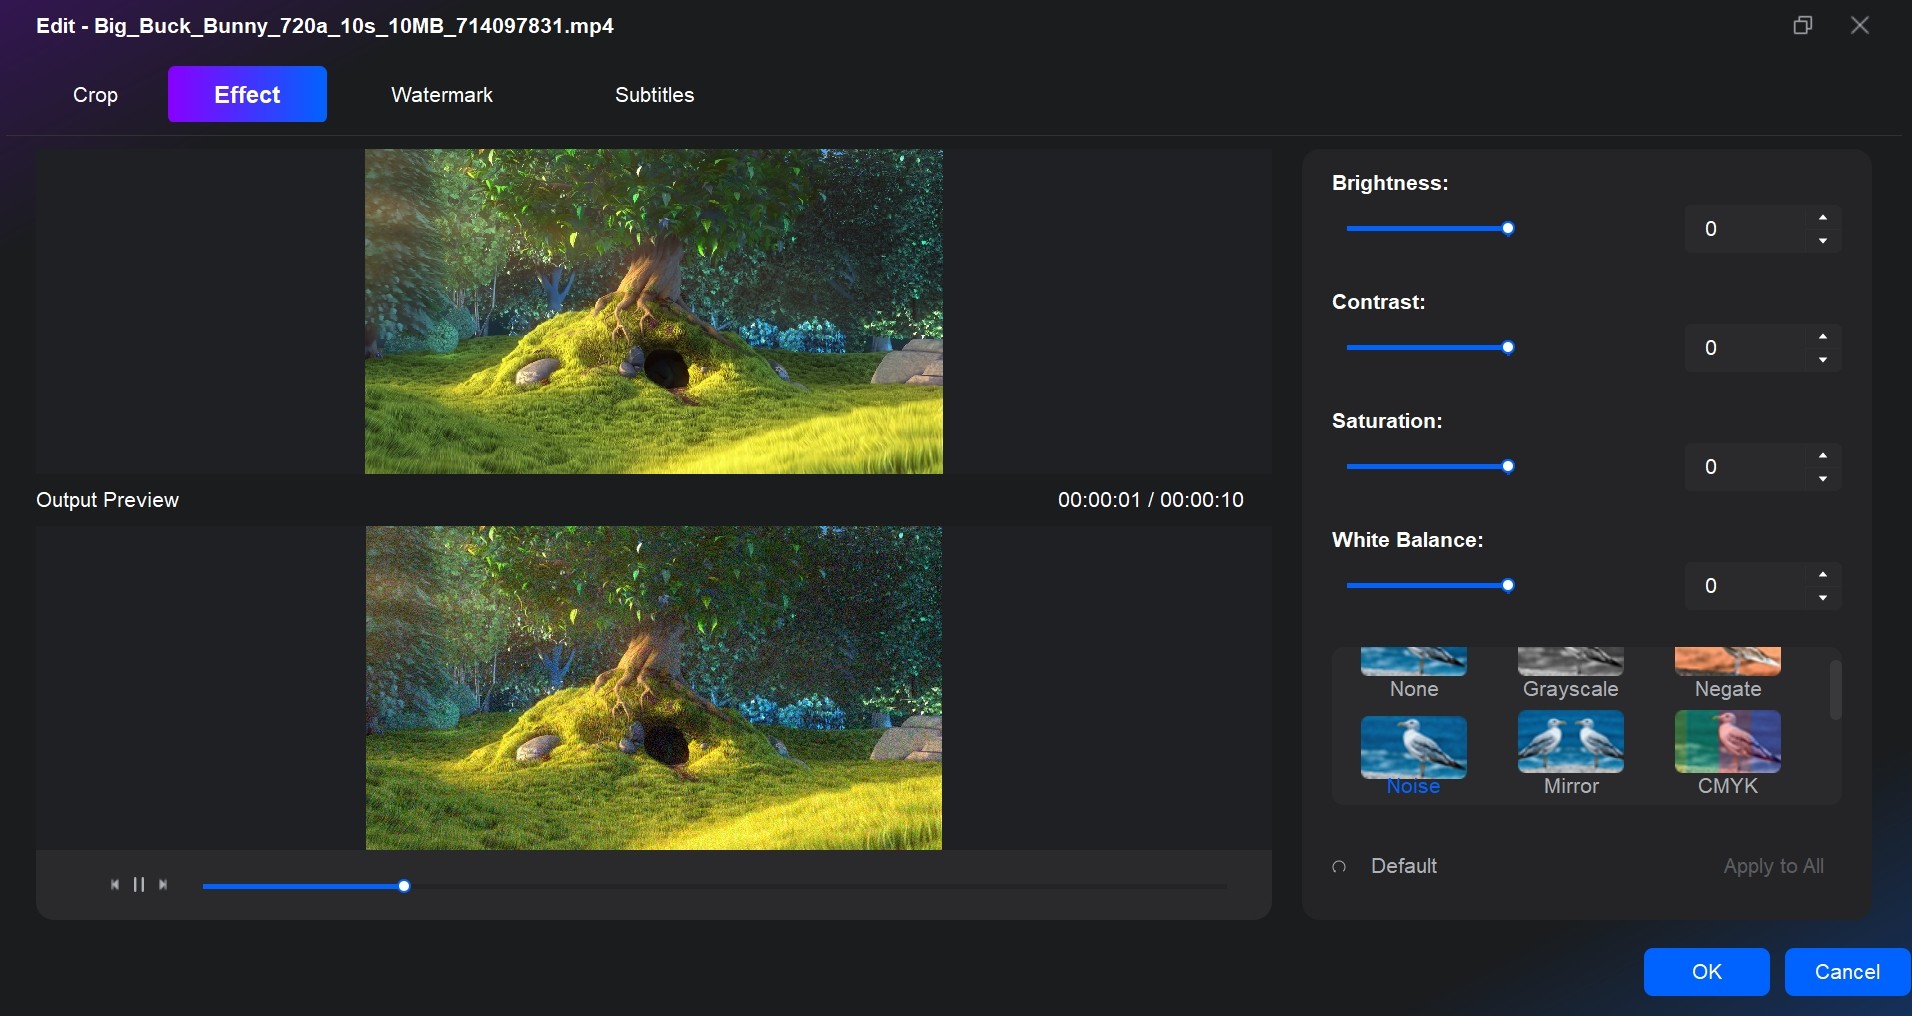This screenshot has width=1912, height=1016.
Task: Increase the Saturation stepper value
Action: 1822,456
